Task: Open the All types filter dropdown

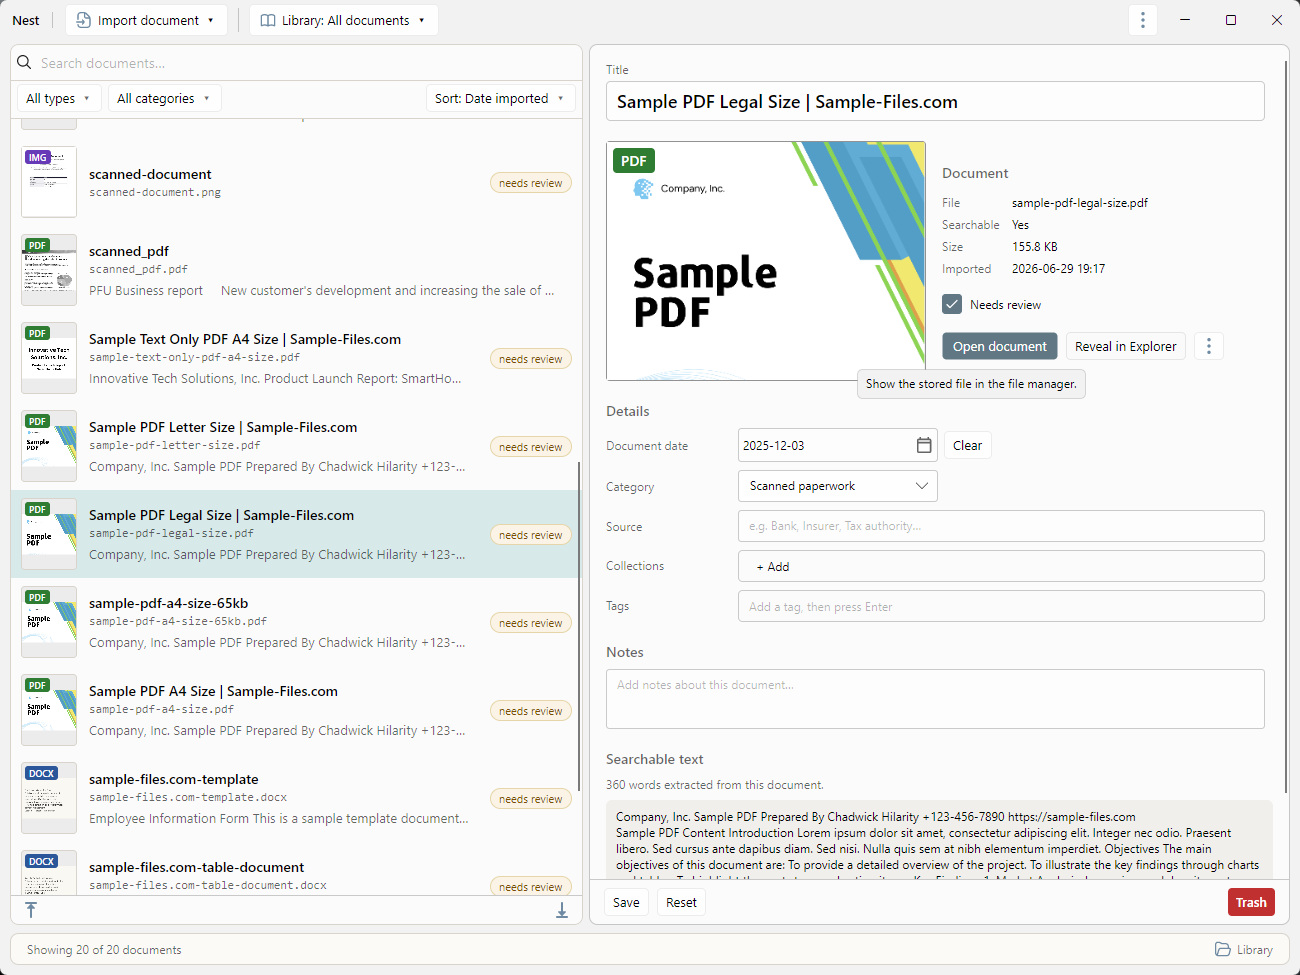Action: [x=58, y=98]
